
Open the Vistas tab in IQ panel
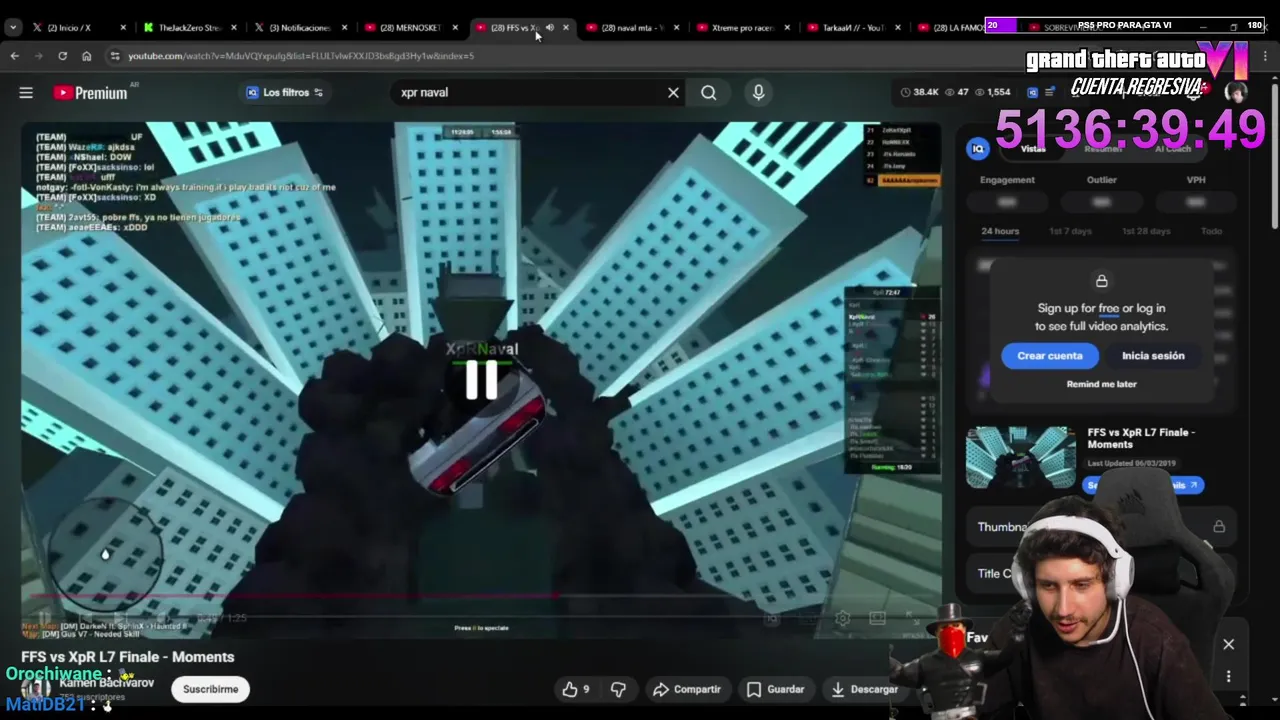(1033, 149)
